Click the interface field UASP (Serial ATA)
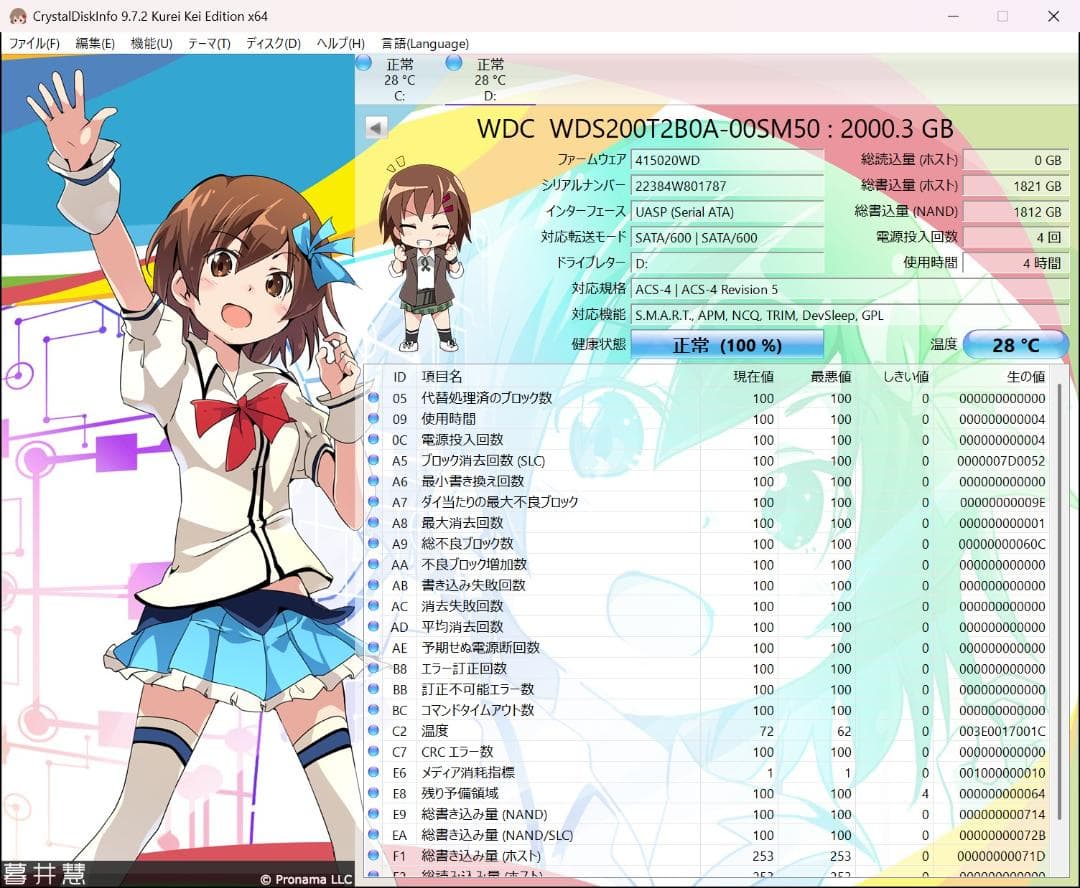This screenshot has height=888, width=1080. click(x=727, y=211)
